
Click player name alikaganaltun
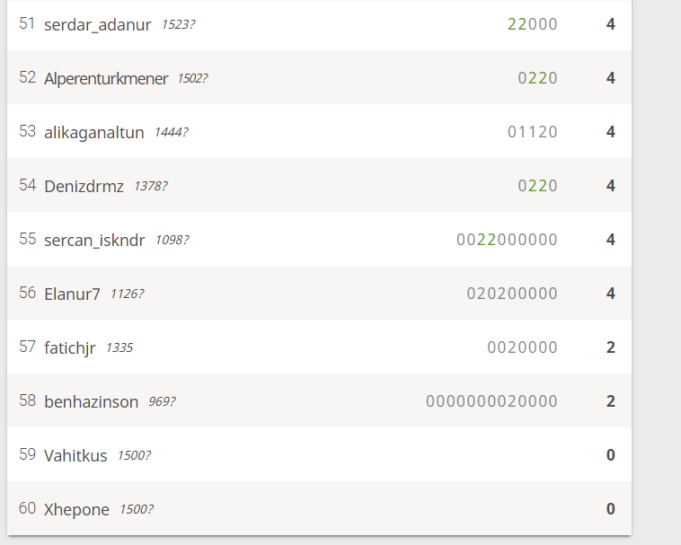coord(94,132)
